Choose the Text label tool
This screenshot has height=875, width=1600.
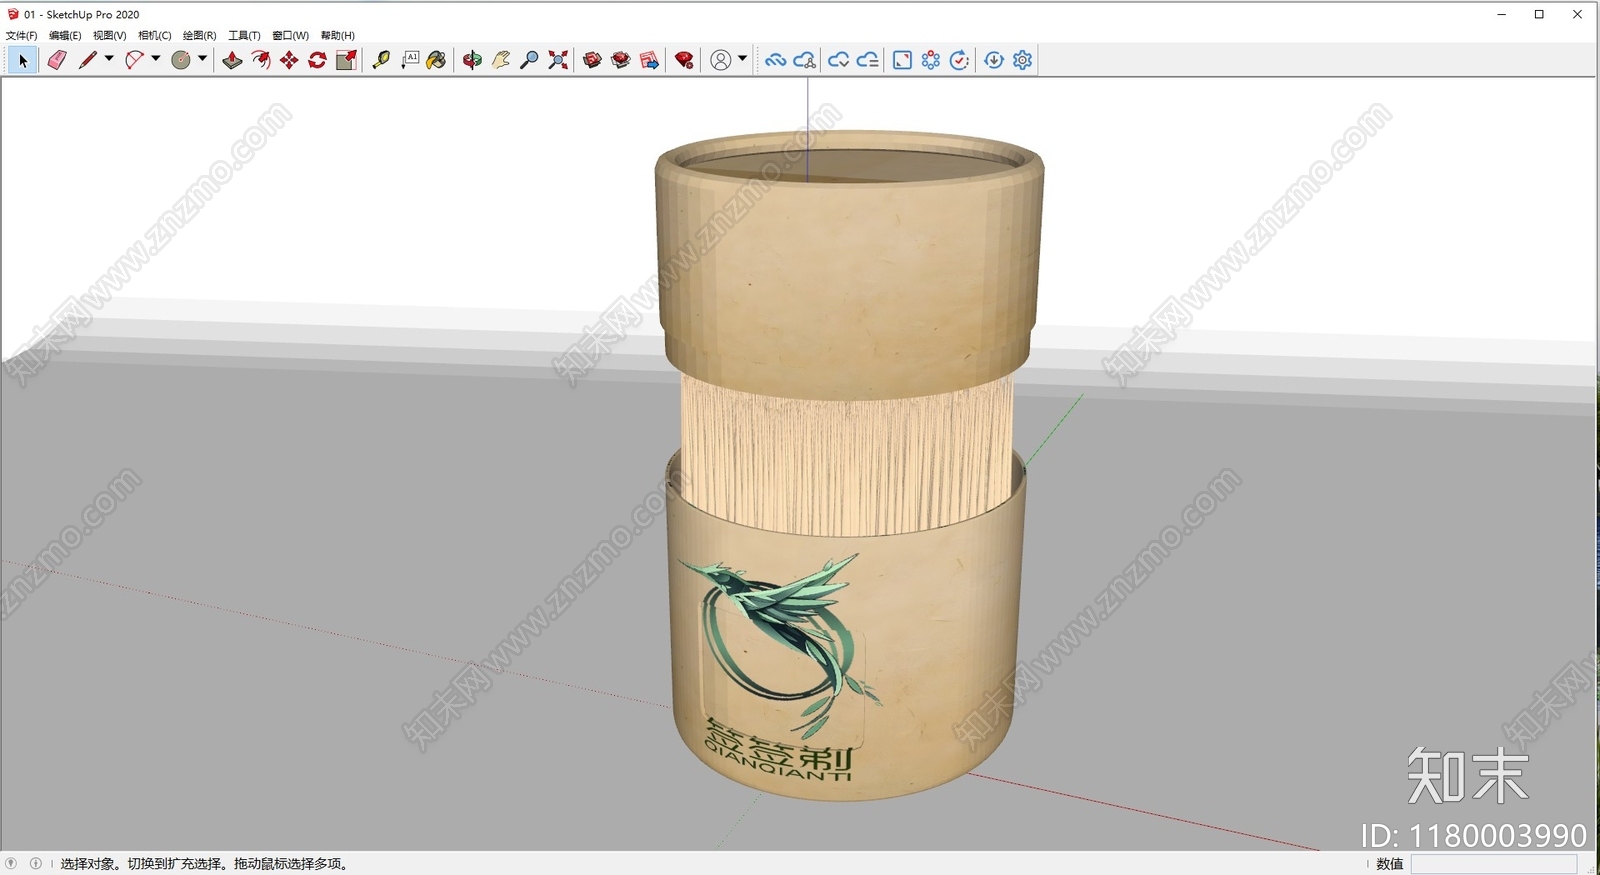pos(410,60)
